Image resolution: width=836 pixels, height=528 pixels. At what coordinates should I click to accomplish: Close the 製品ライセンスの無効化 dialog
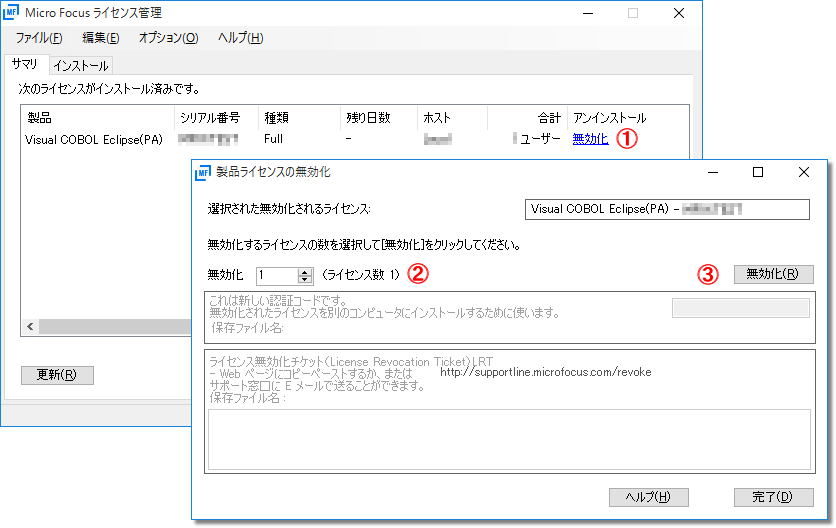coord(803,172)
